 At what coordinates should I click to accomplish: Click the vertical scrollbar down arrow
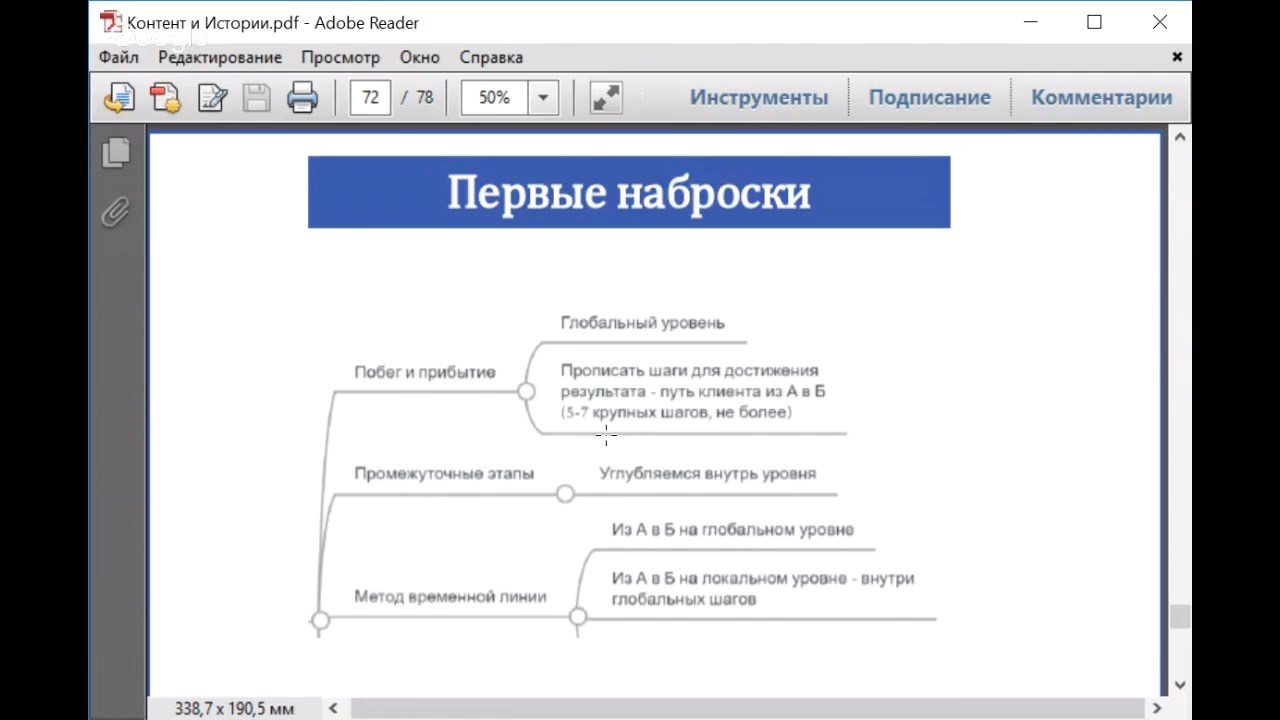pos(1180,685)
